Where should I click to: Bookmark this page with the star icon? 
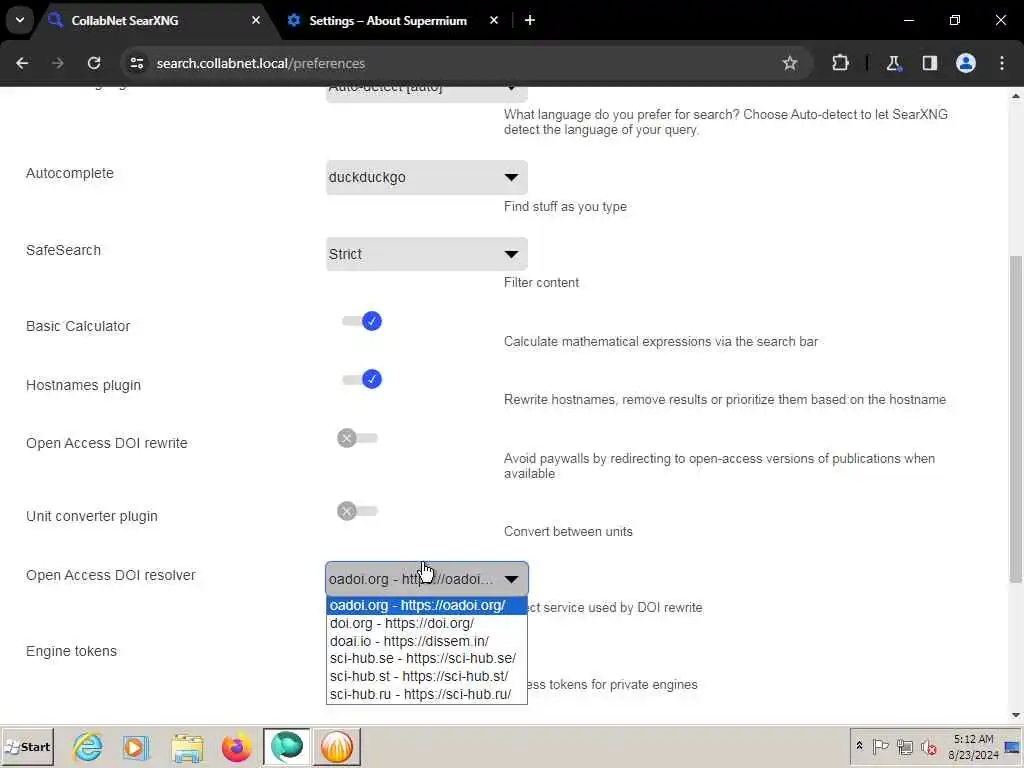tap(790, 63)
